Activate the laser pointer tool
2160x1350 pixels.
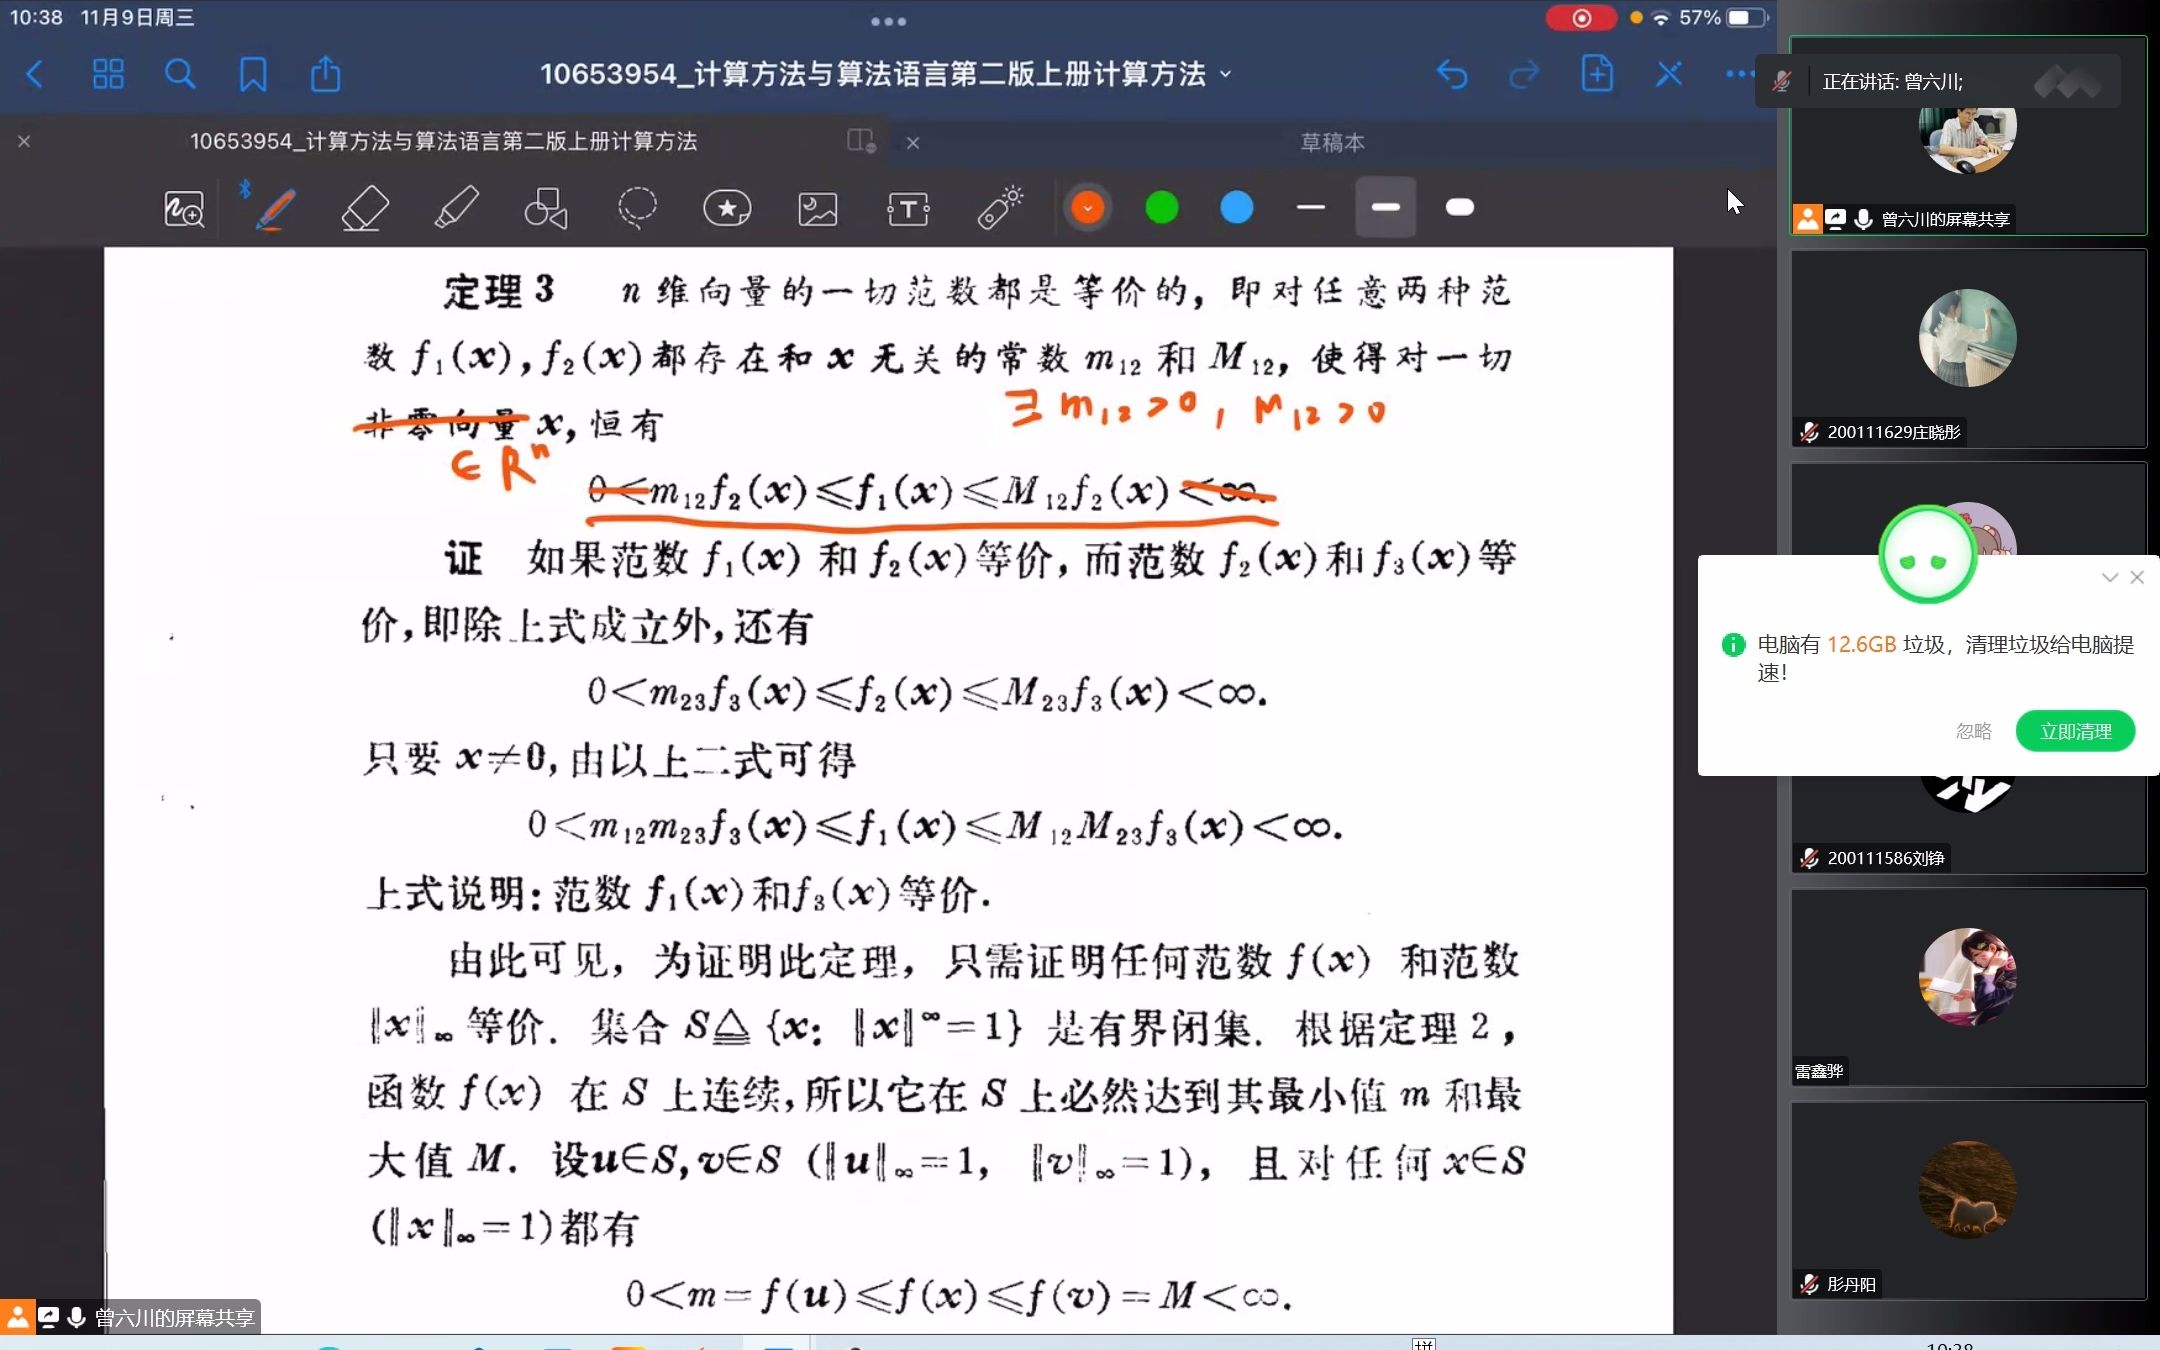[999, 208]
